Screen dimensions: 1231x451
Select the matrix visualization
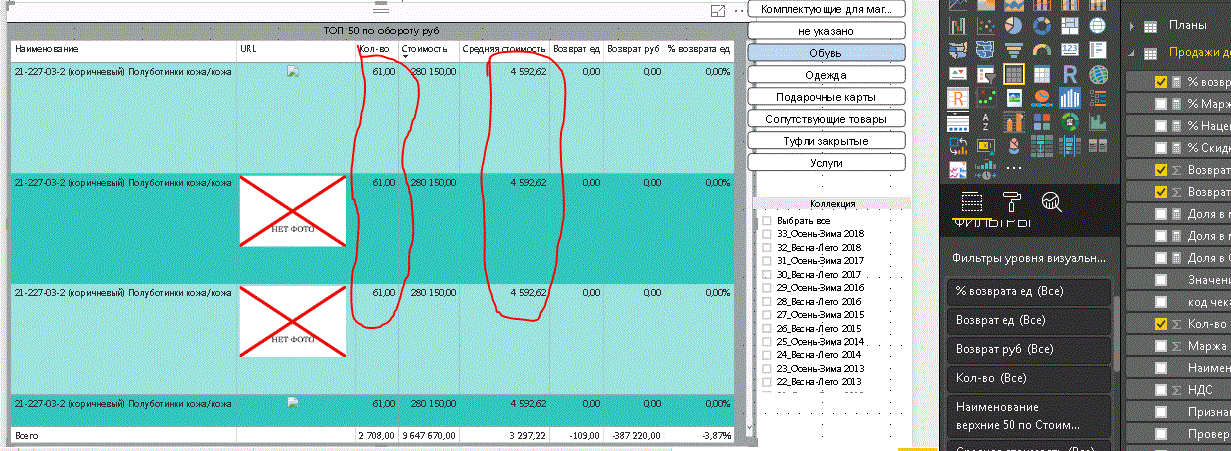[x=1042, y=74]
